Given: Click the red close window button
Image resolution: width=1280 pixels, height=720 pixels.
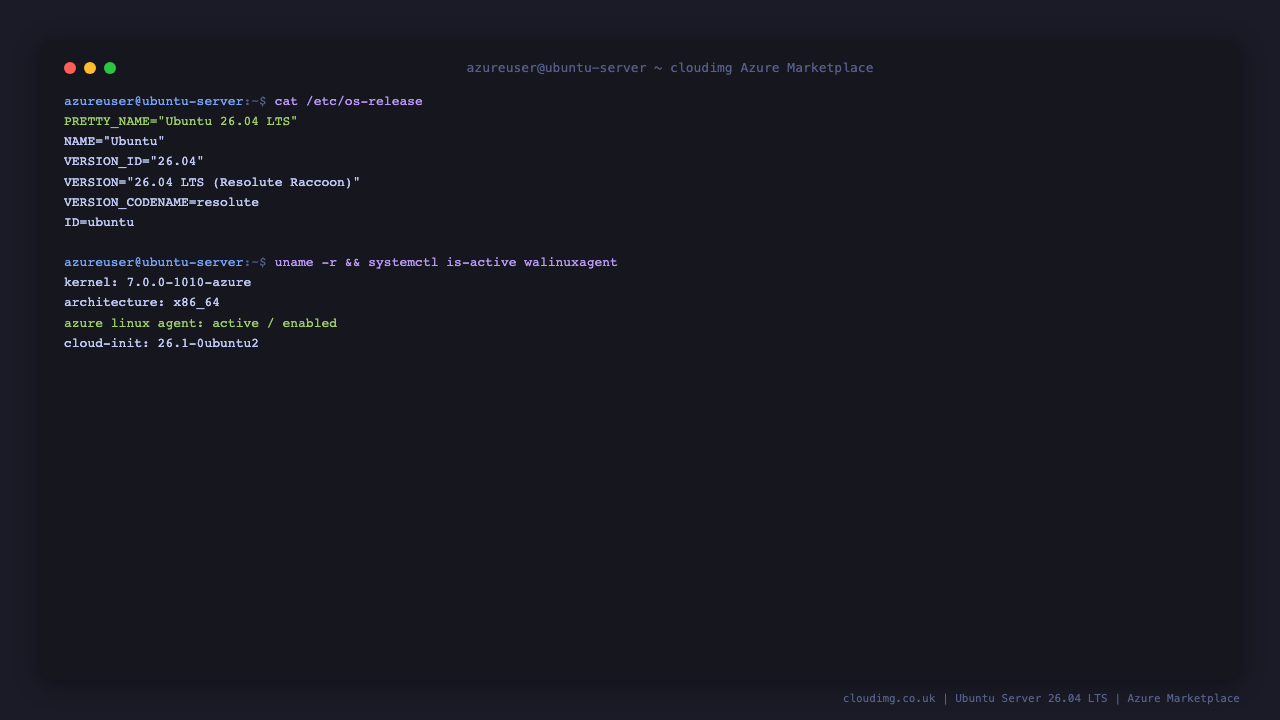Looking at the screenshot, I should [70, 68].
